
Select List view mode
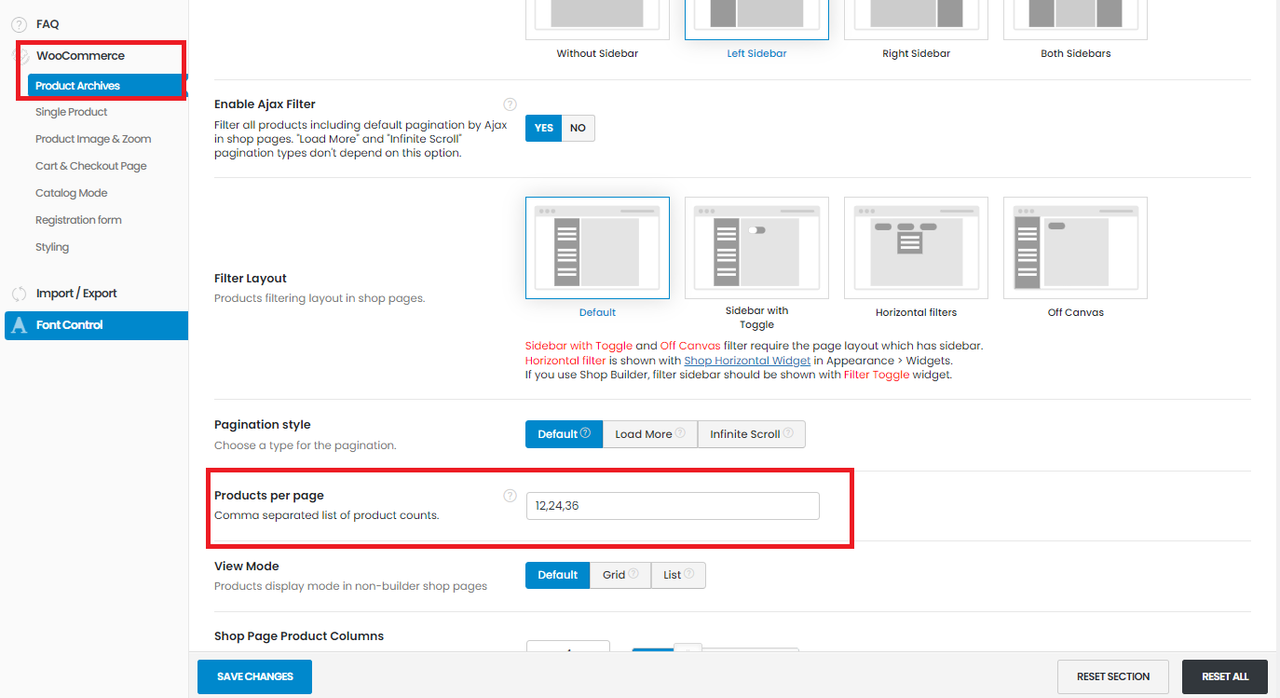pyautogui.click(x=678, y=575)
